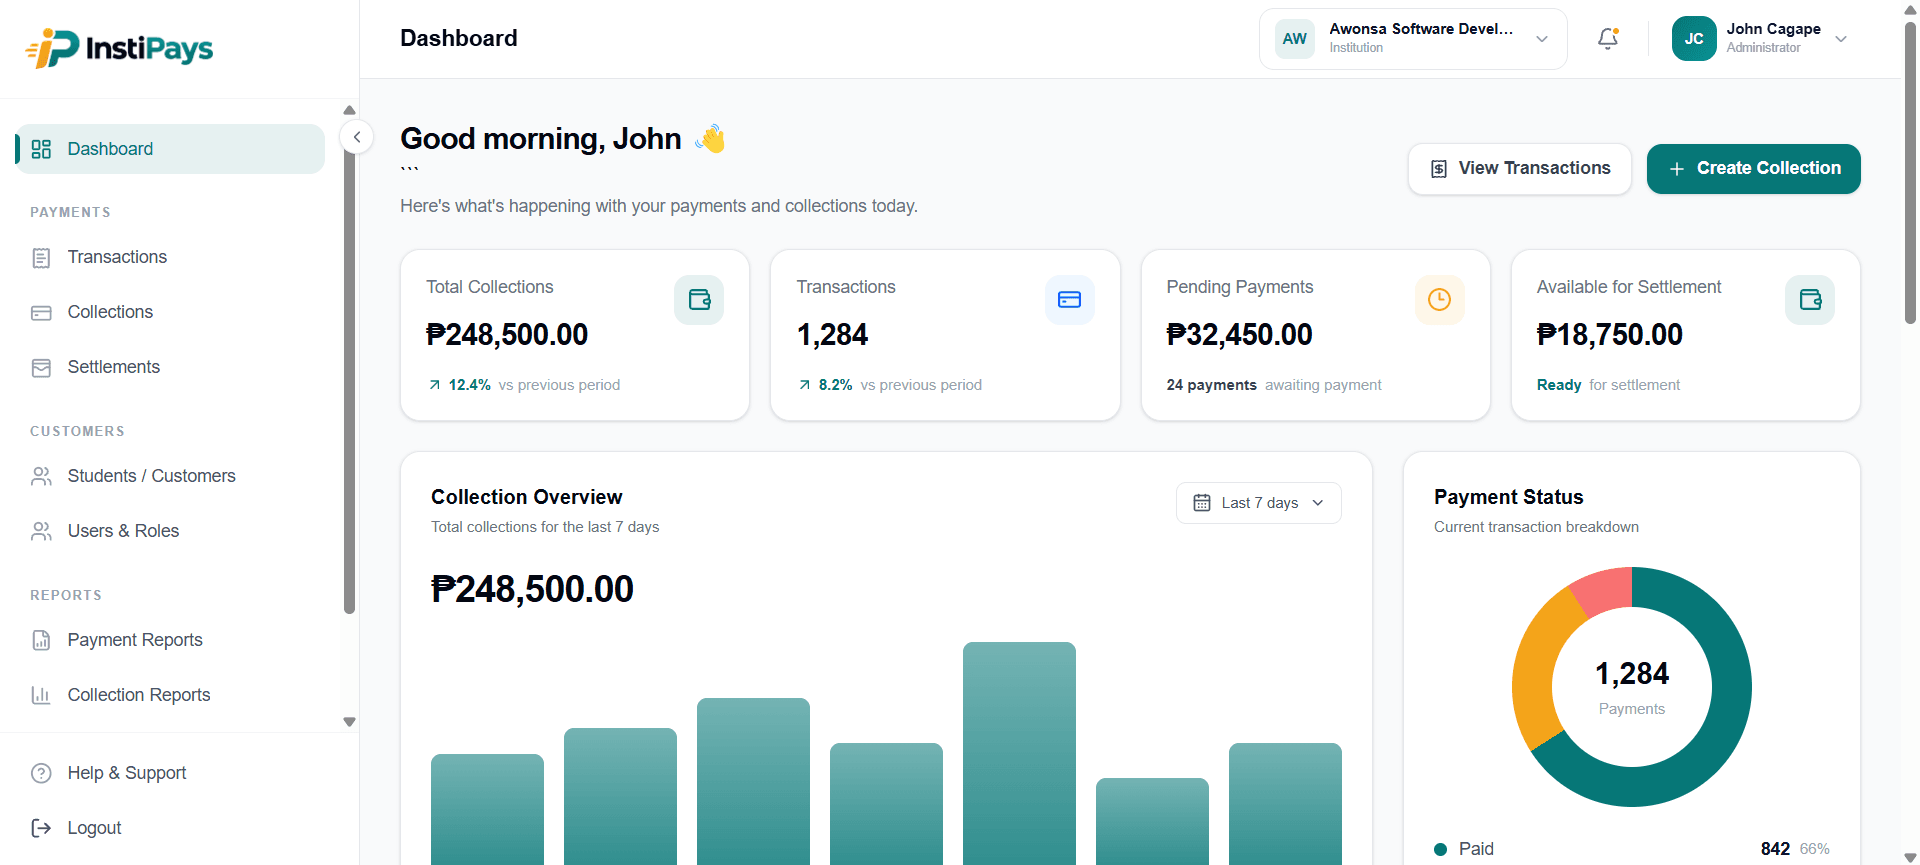Click the Payment Reports sidebar icon
This screenshot has height=865, width=1920.
click(41, 640)
